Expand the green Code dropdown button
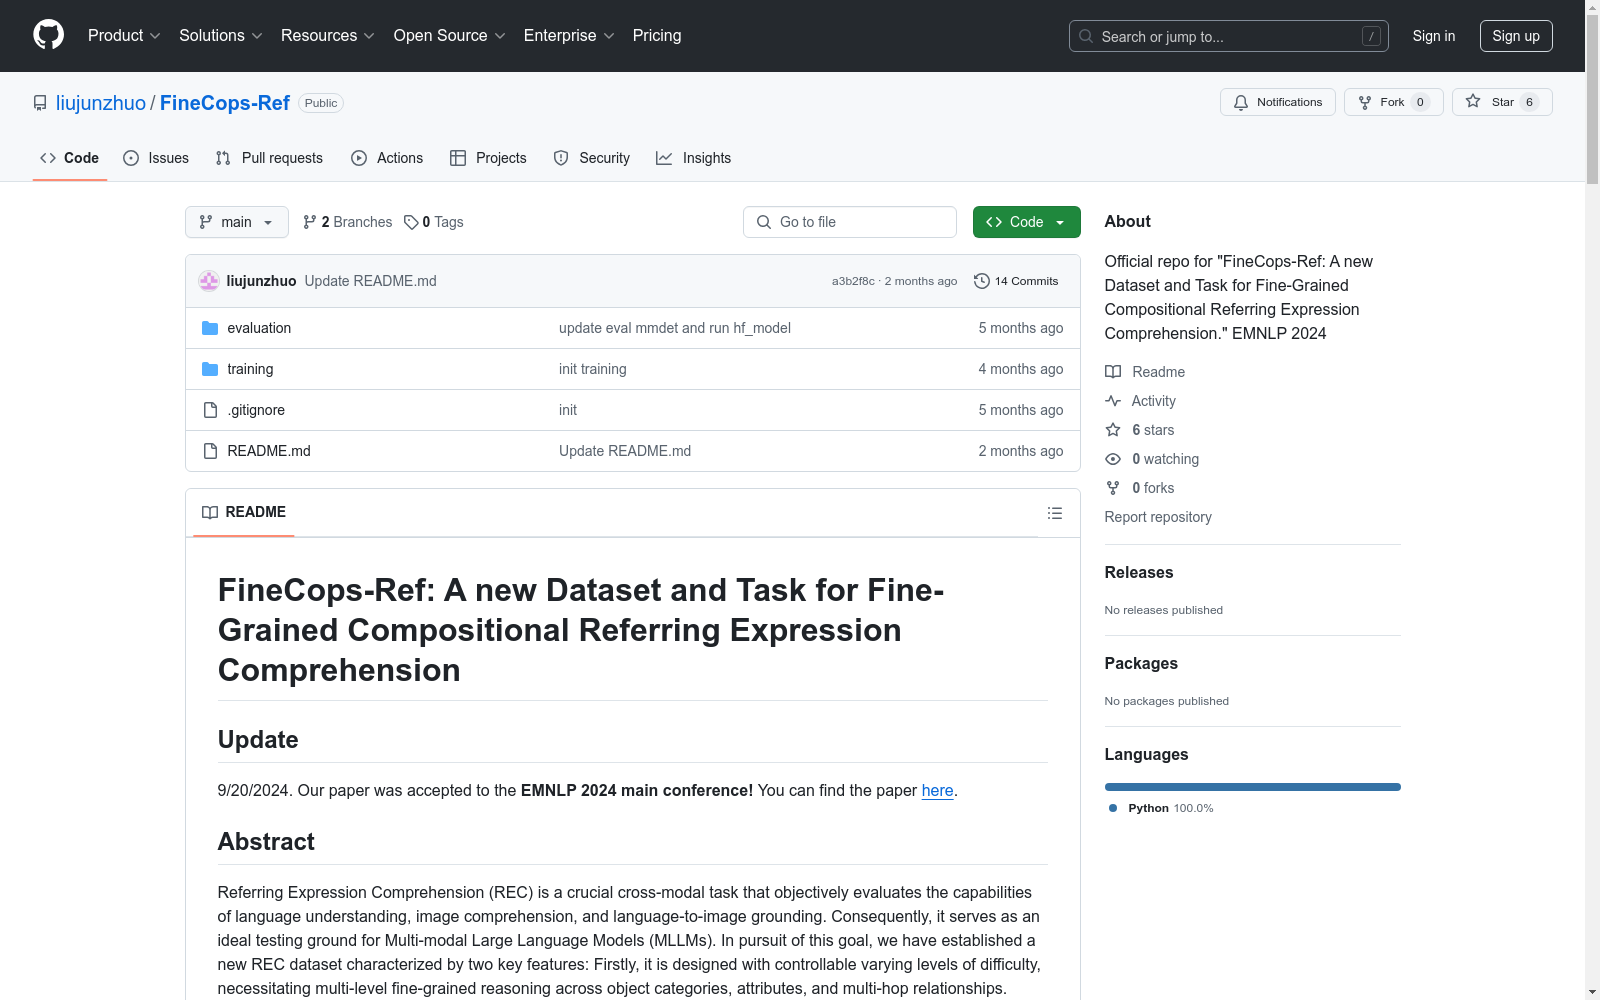This screenshot has width=1600, height=1000. click(1026, 222)
